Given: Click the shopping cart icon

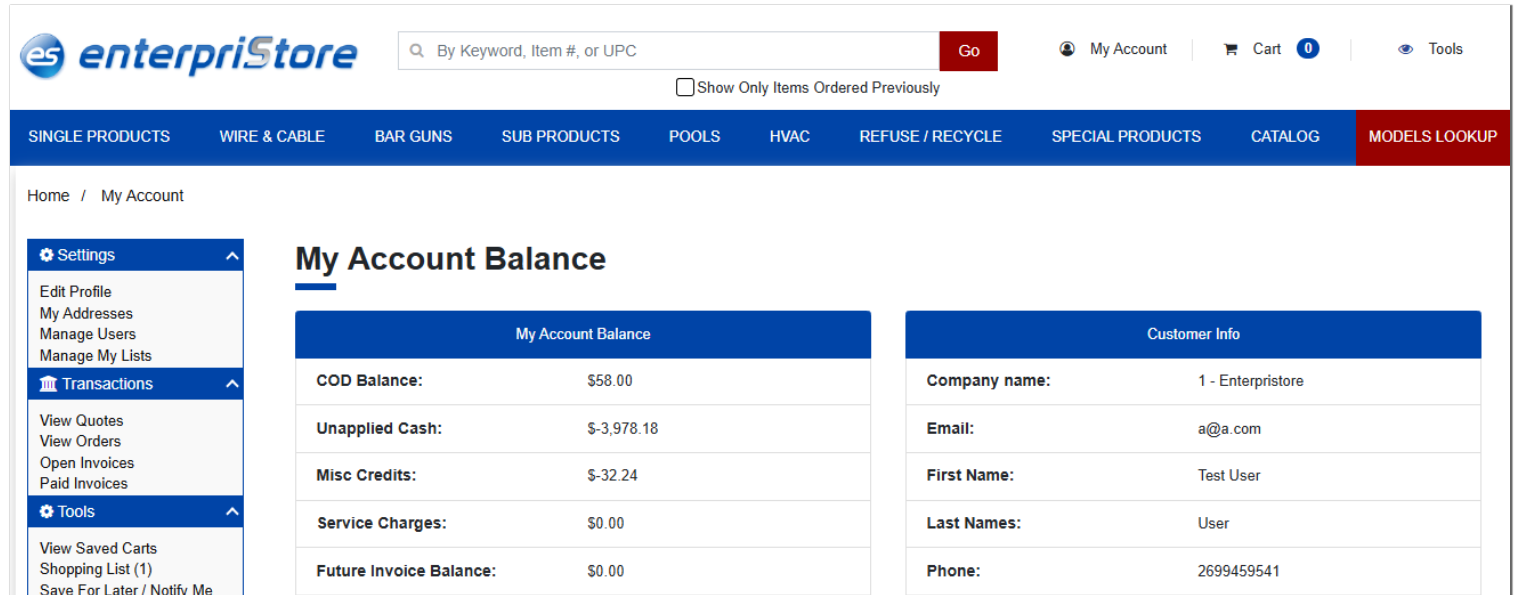Looking at the screenshot, I should click(1230, 49).
